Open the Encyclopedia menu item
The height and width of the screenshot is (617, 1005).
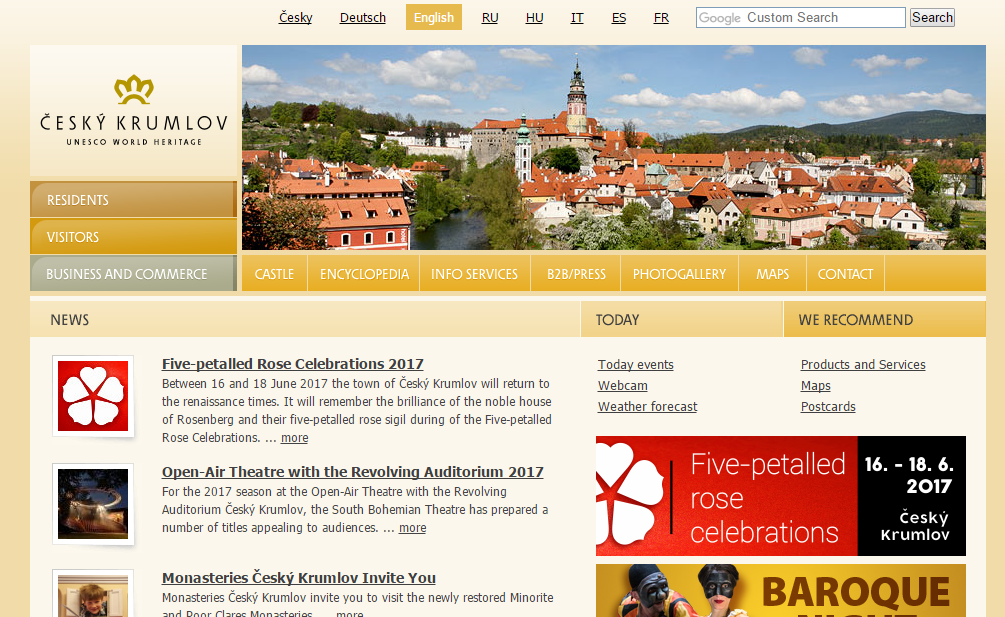pos(364,274)
